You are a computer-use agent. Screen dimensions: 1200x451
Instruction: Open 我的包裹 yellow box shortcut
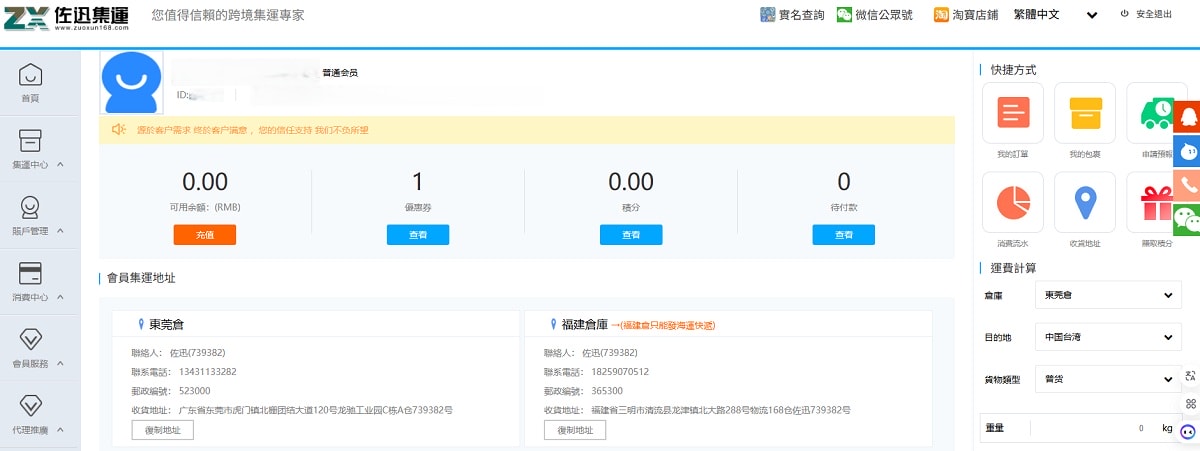point(1085,112)
